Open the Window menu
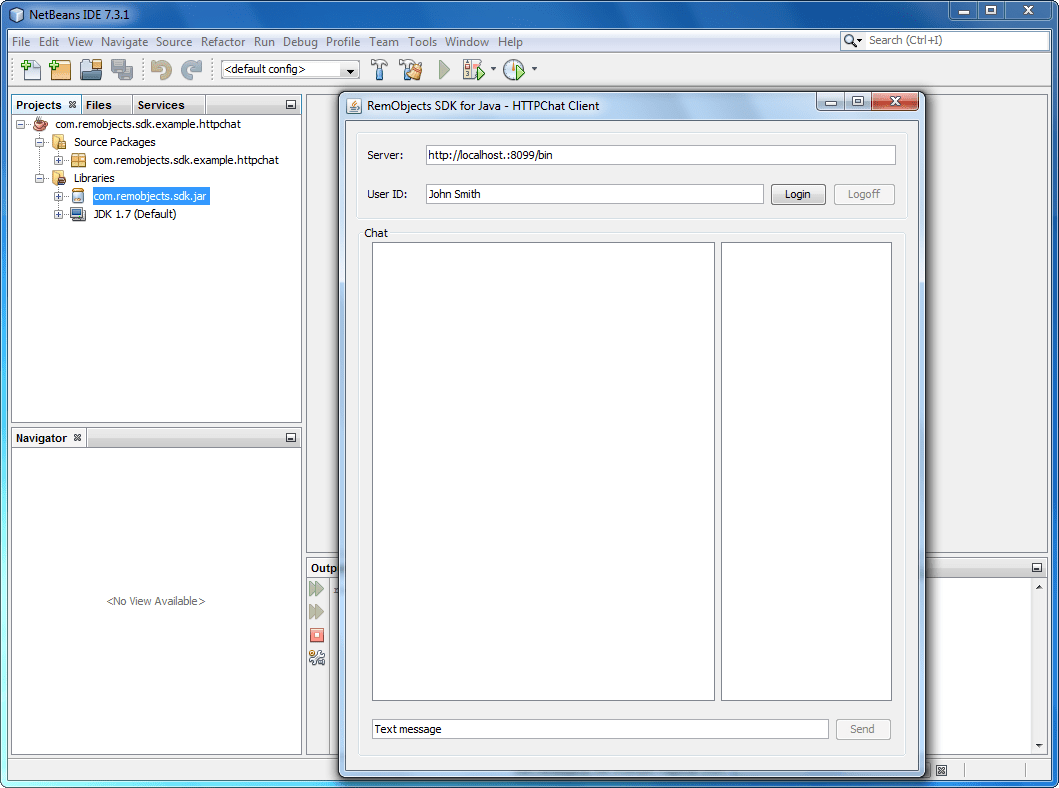The height and width of the screenshot is (788, 1059). coord(467,42)
